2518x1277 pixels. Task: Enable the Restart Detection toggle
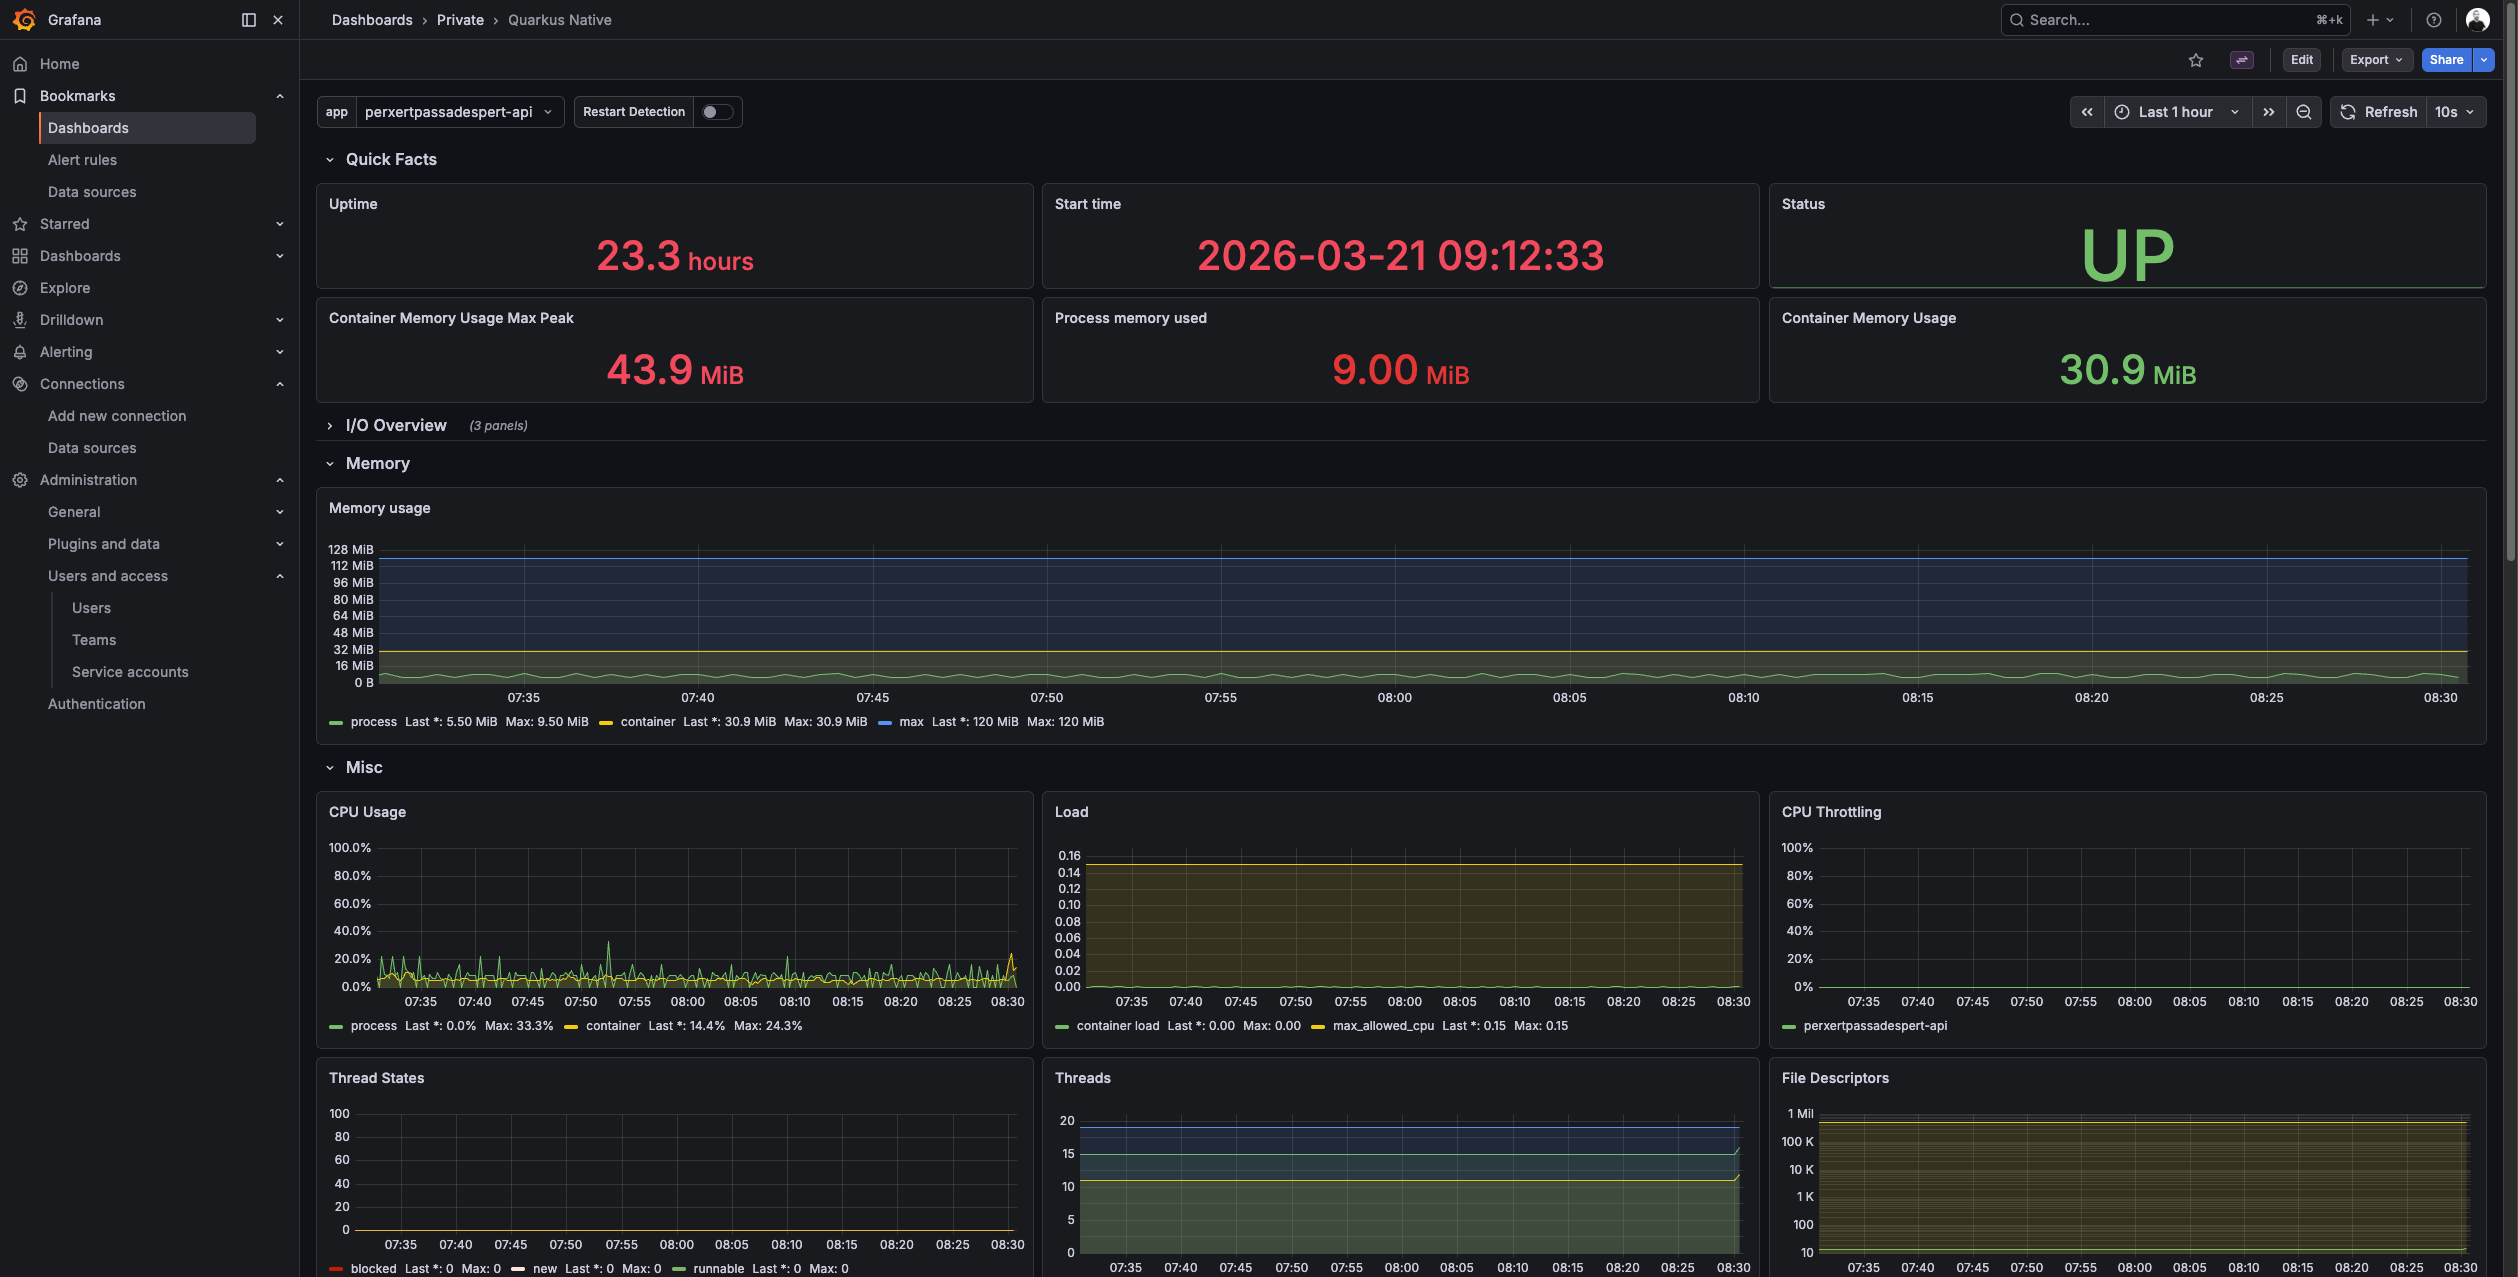[x=717, y=112]
